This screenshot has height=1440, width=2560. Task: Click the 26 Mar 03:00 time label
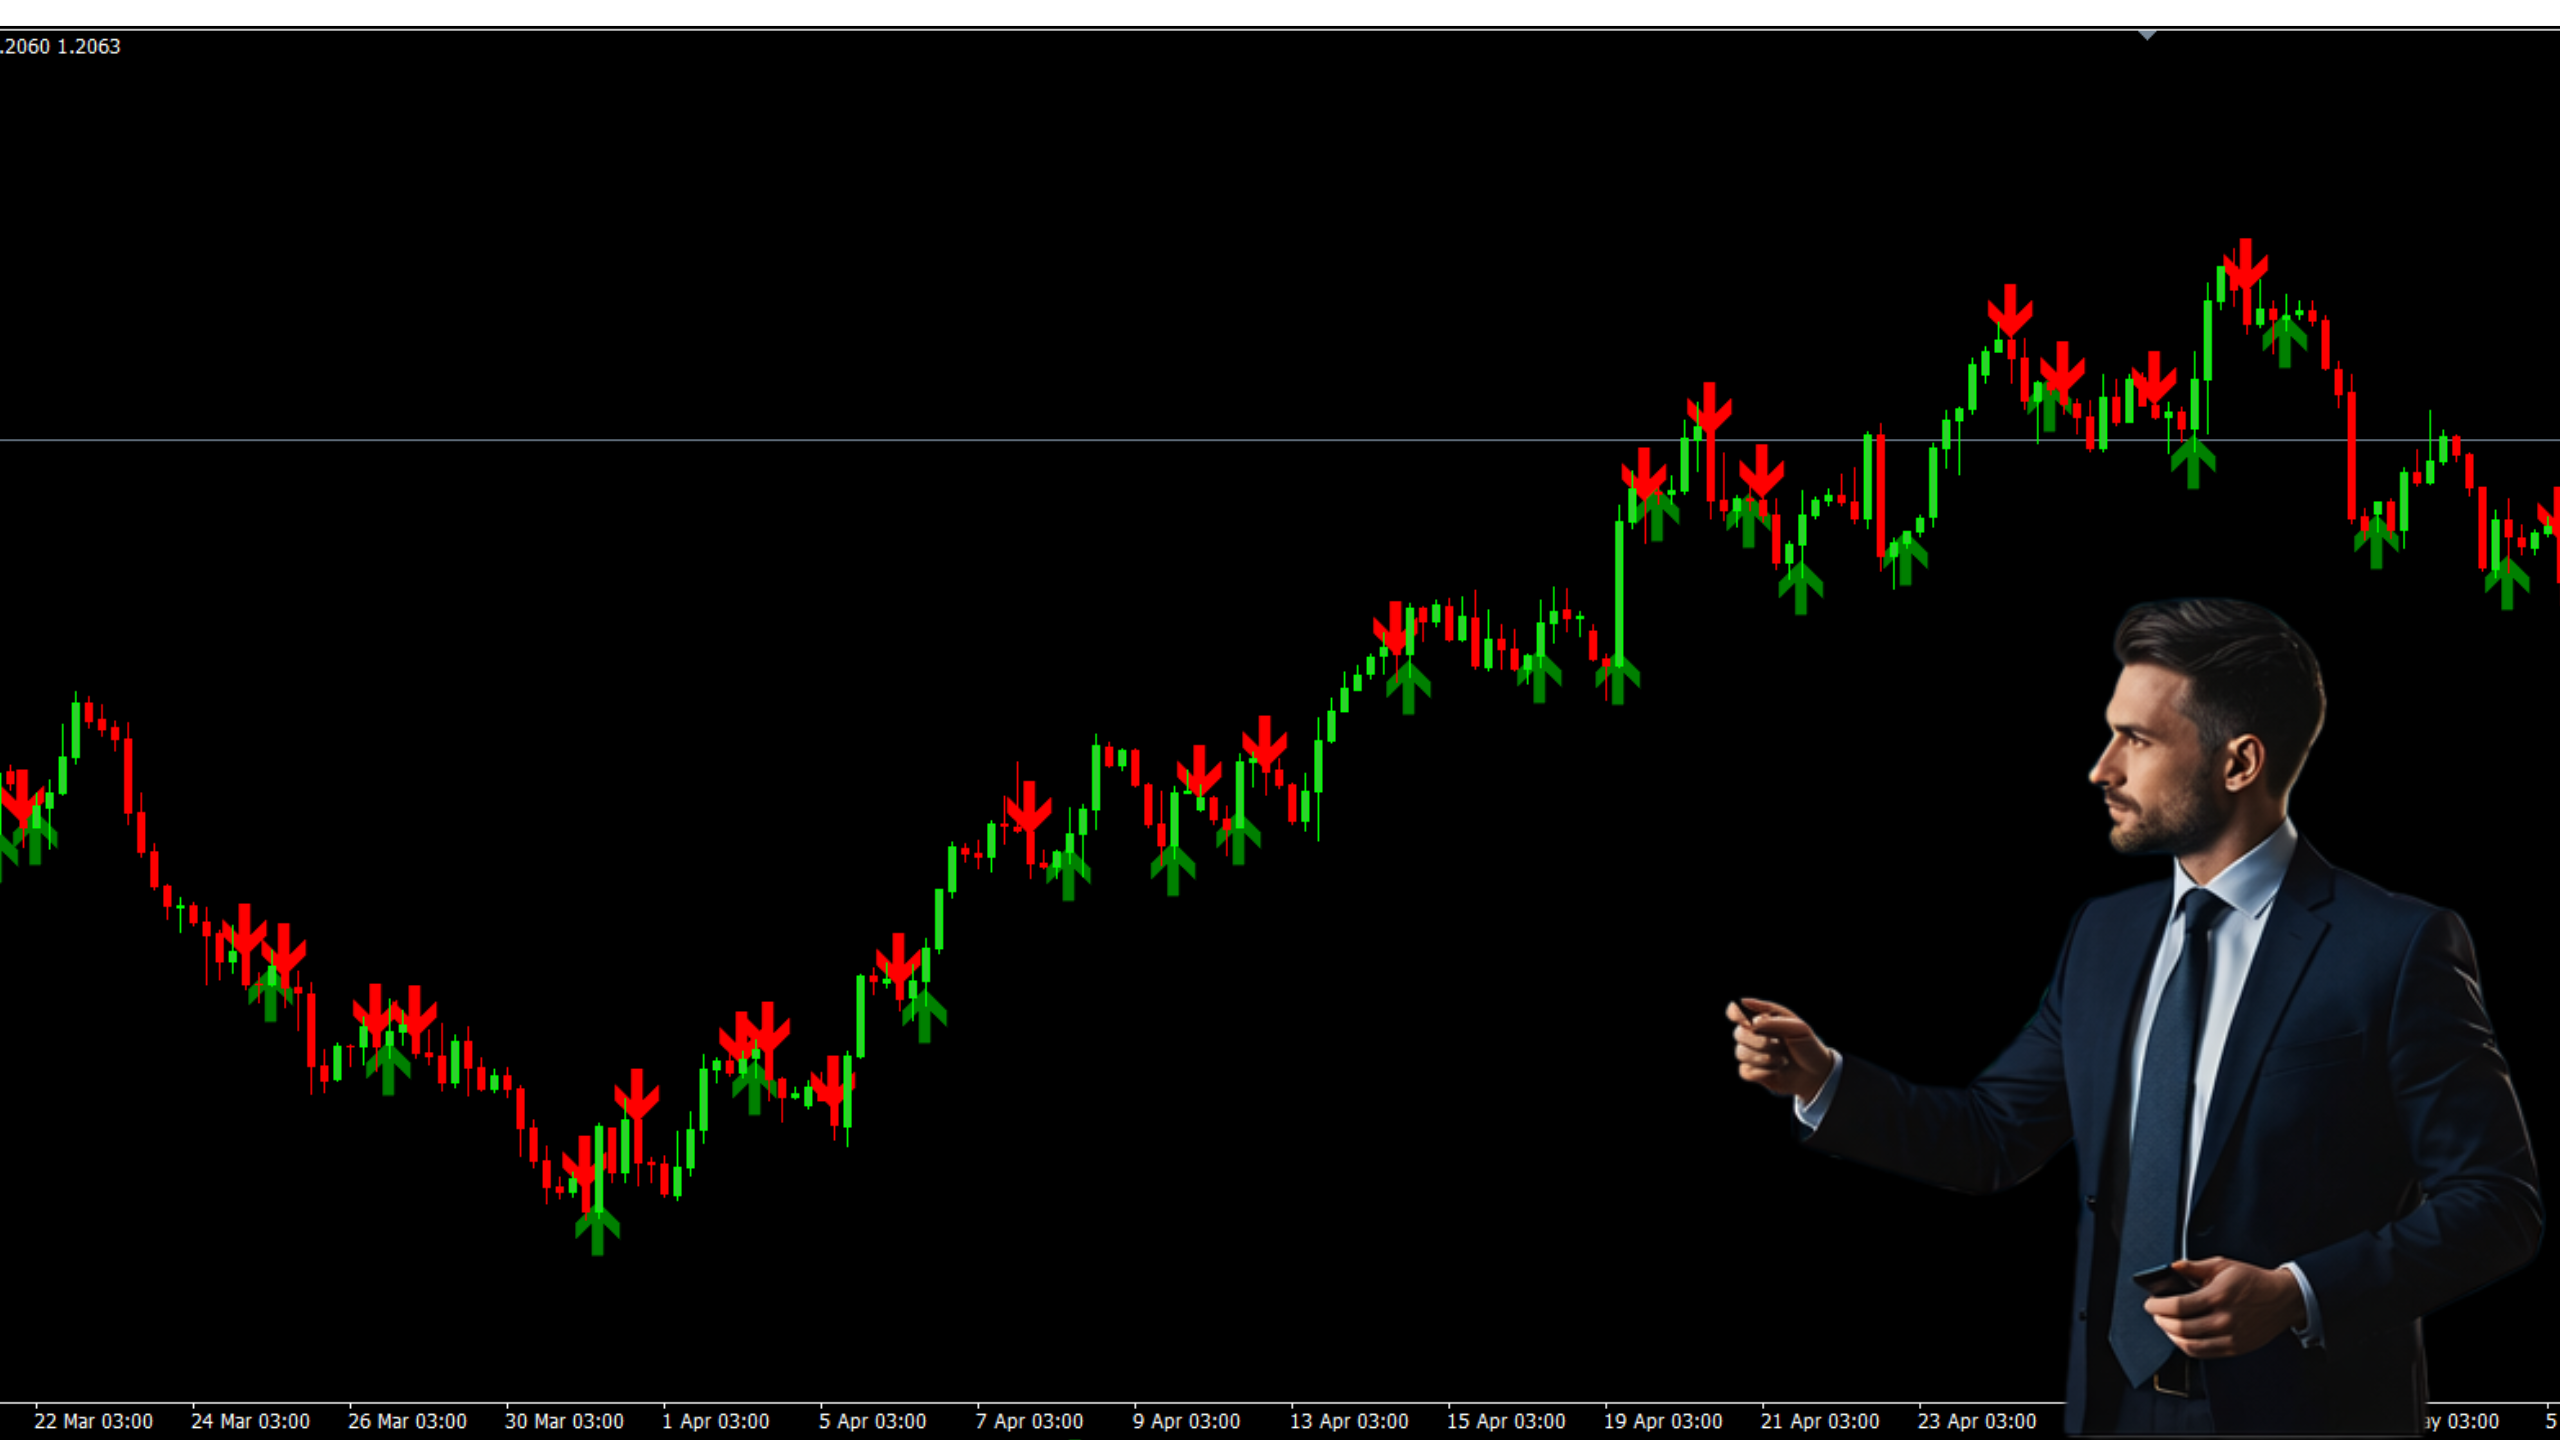407,1421
